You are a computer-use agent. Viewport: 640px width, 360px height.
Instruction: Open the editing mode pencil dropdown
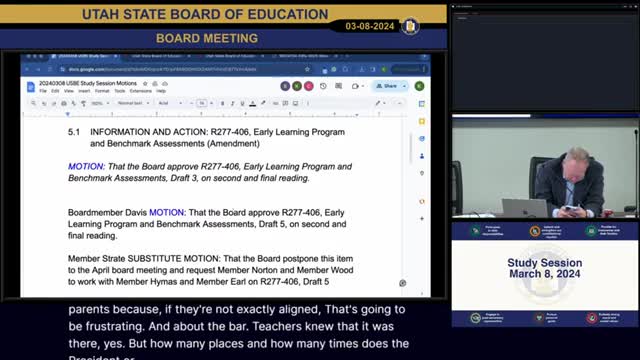point(380,103)
